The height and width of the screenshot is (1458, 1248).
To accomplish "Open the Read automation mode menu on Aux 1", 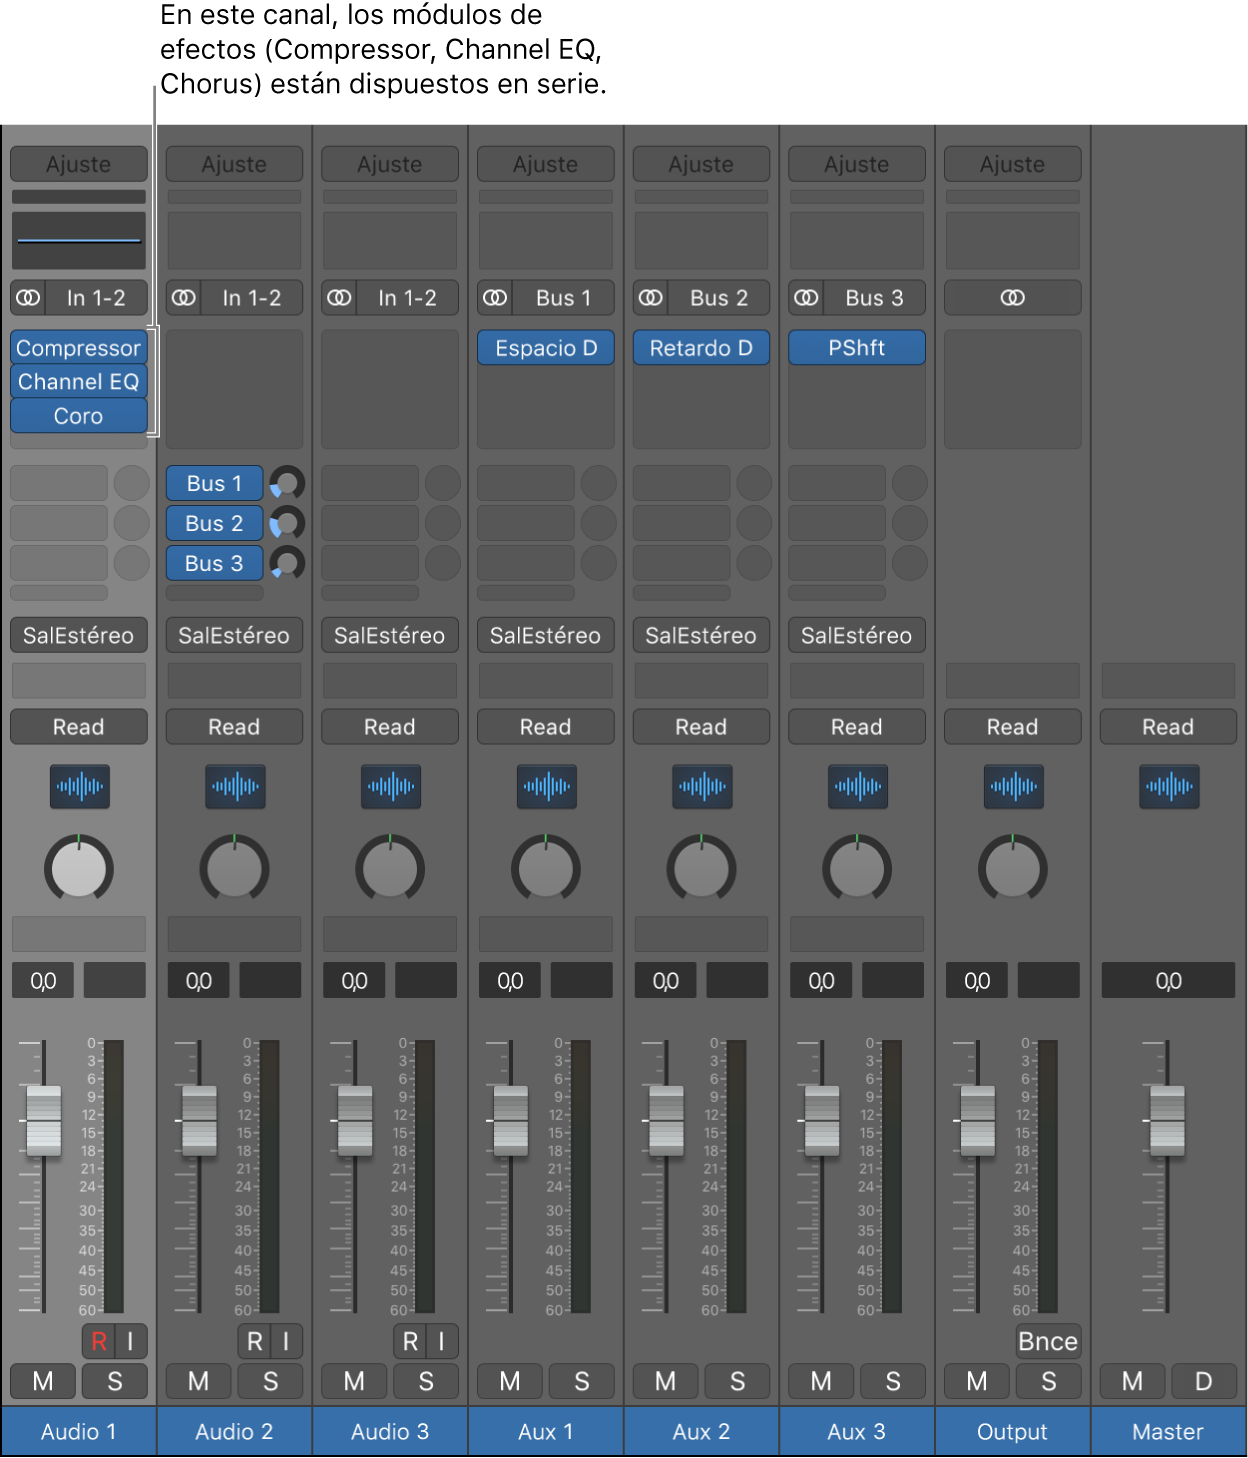I will coord(545,727).
